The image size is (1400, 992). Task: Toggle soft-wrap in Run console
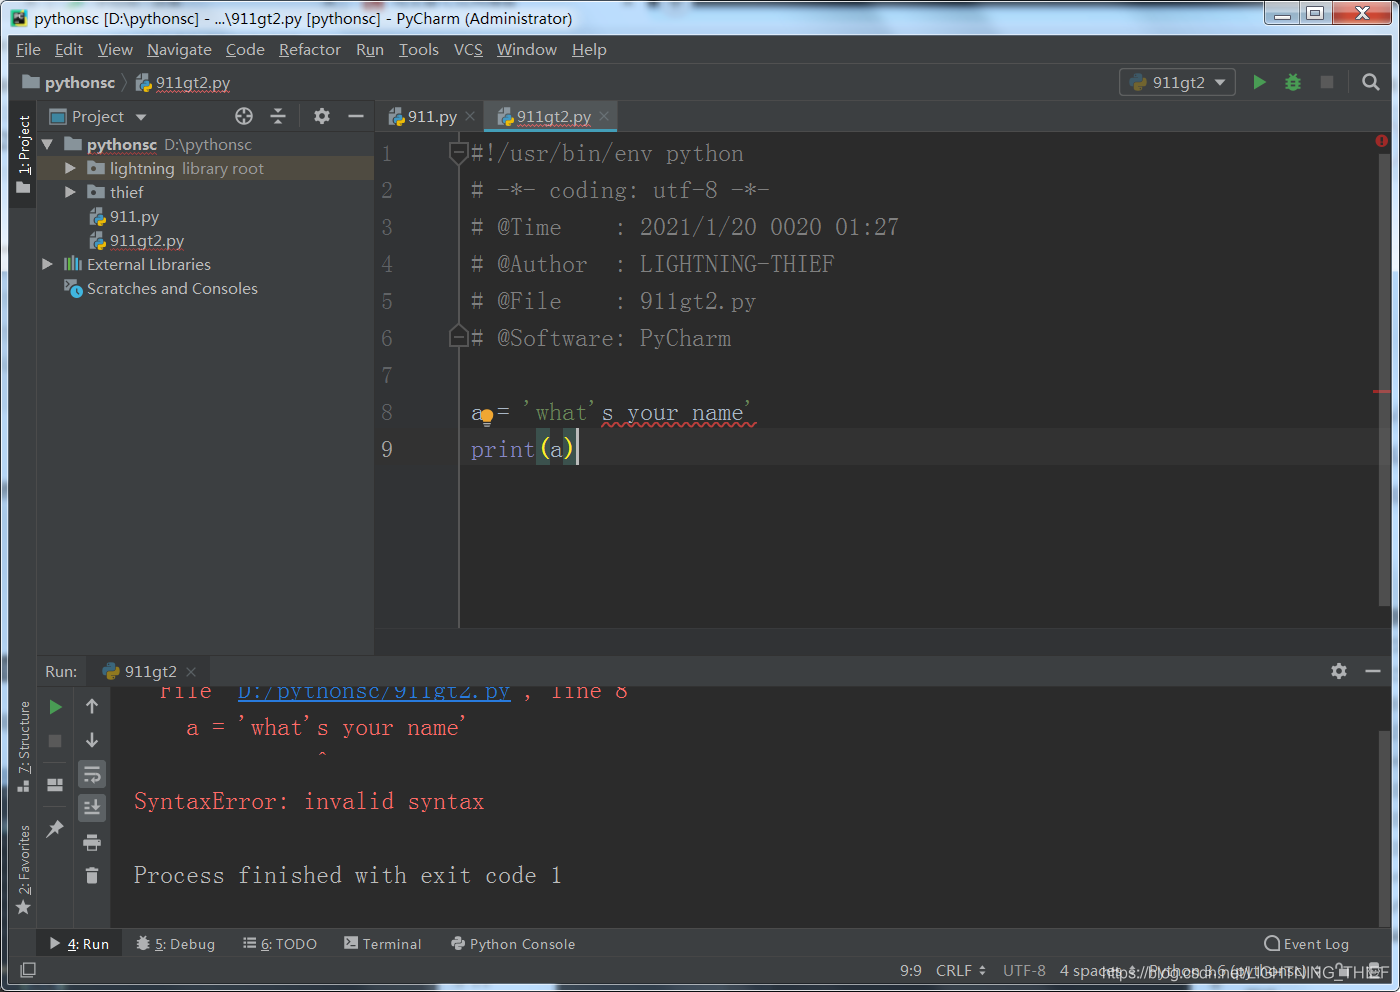(x=92, y=774)
